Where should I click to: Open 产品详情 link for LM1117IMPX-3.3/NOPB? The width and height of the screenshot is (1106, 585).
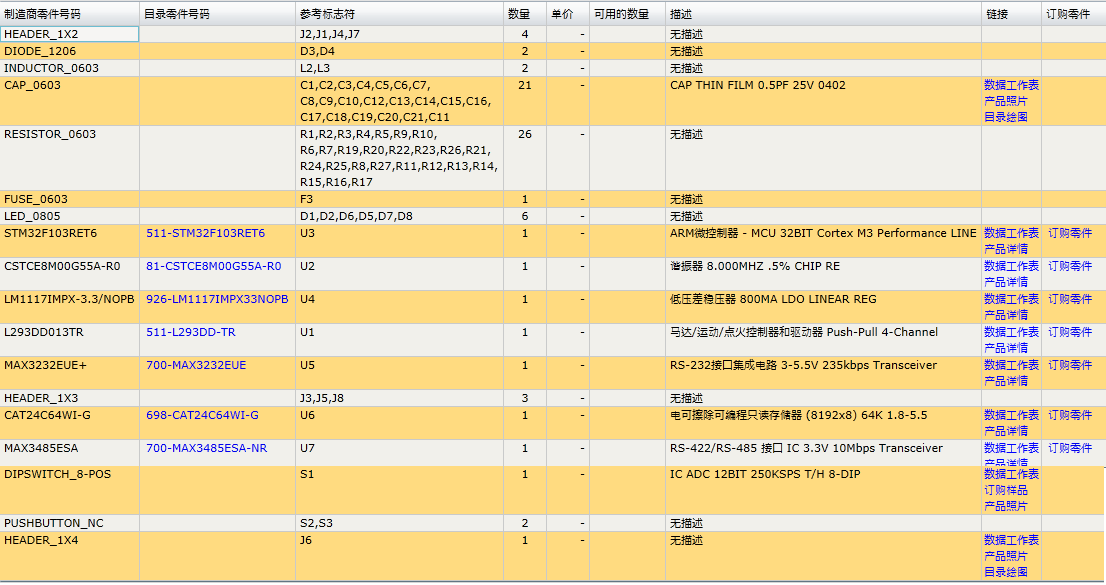point(1006,315)
